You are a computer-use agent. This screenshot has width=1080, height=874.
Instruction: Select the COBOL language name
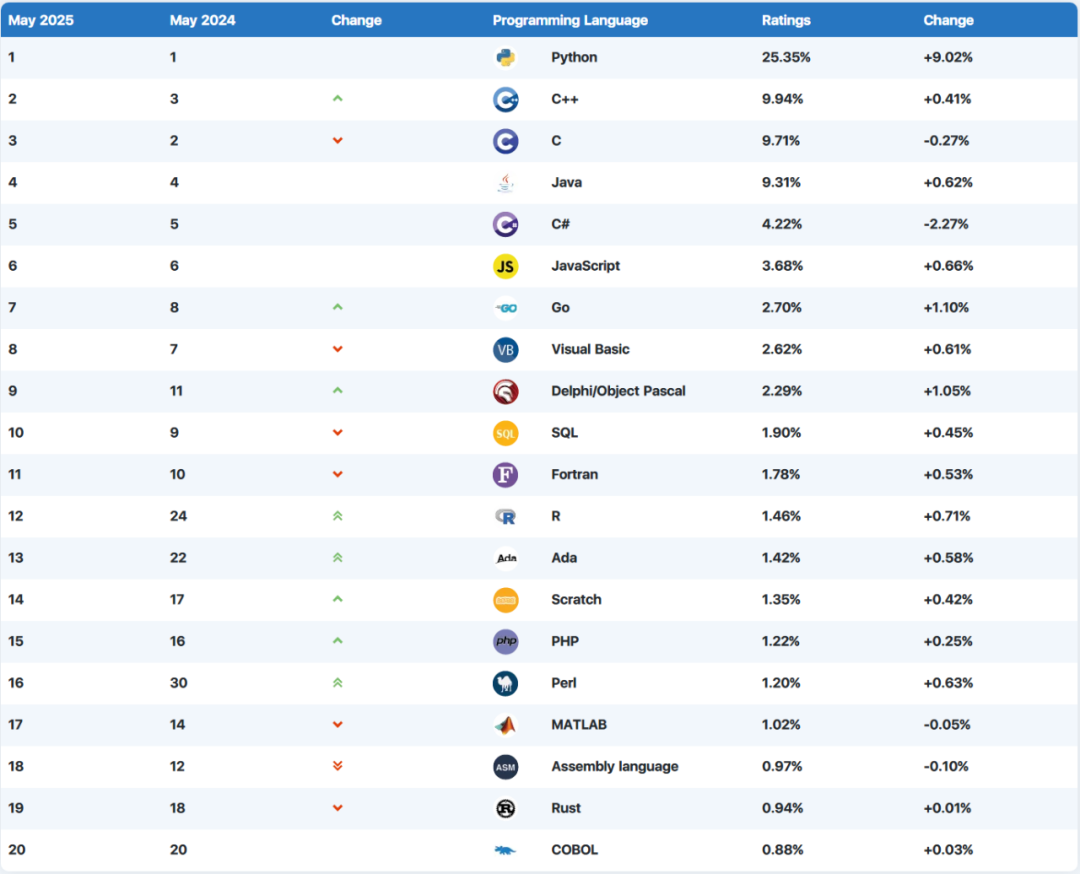pyautogui.click(x=574, y=850)
